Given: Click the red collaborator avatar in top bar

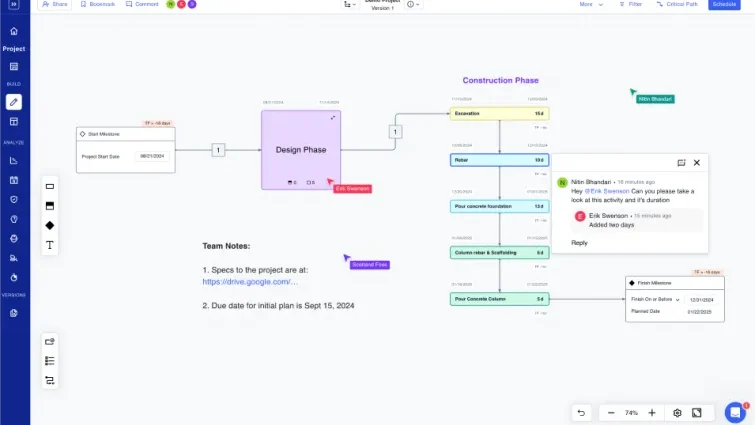Looking at the screenshot, I should click(181, 4).
